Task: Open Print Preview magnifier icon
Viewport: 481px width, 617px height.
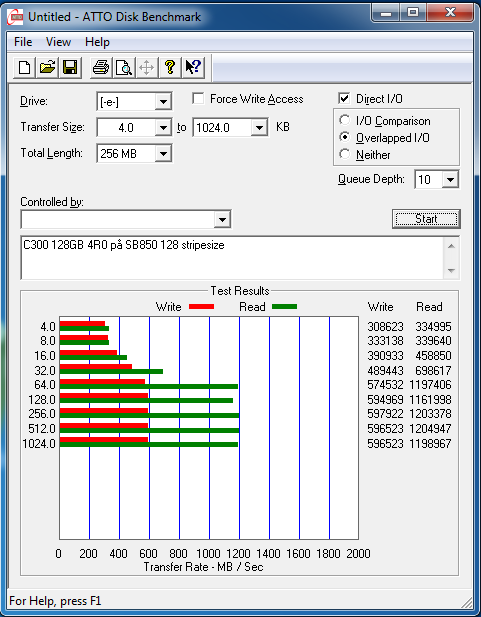Action: coord(124,68)
